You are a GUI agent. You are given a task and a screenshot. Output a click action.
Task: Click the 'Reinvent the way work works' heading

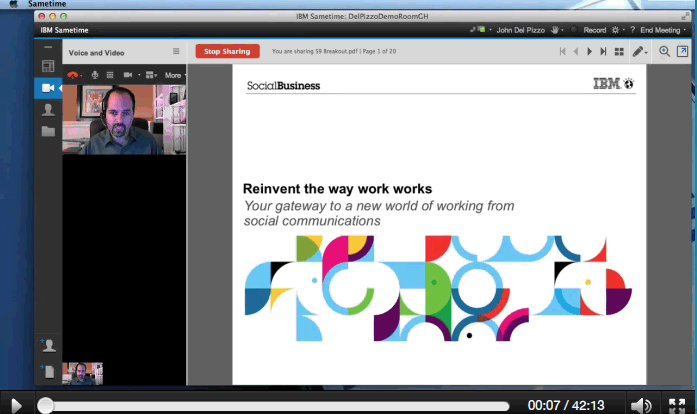tap(337, 189)
